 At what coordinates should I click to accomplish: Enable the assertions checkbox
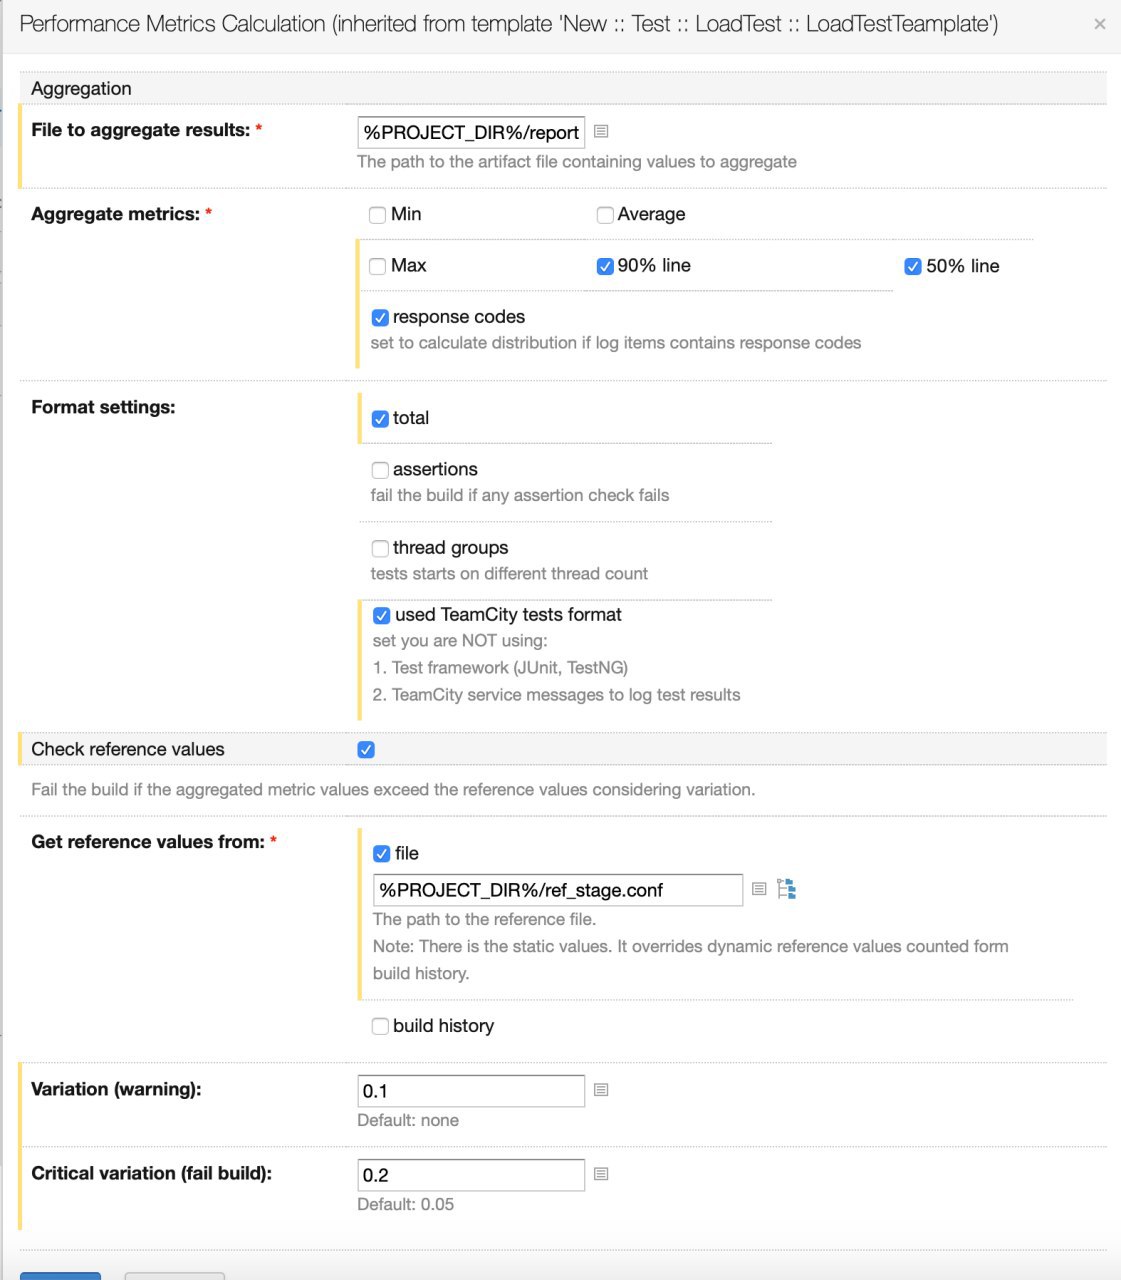click(x=380, y=470)
